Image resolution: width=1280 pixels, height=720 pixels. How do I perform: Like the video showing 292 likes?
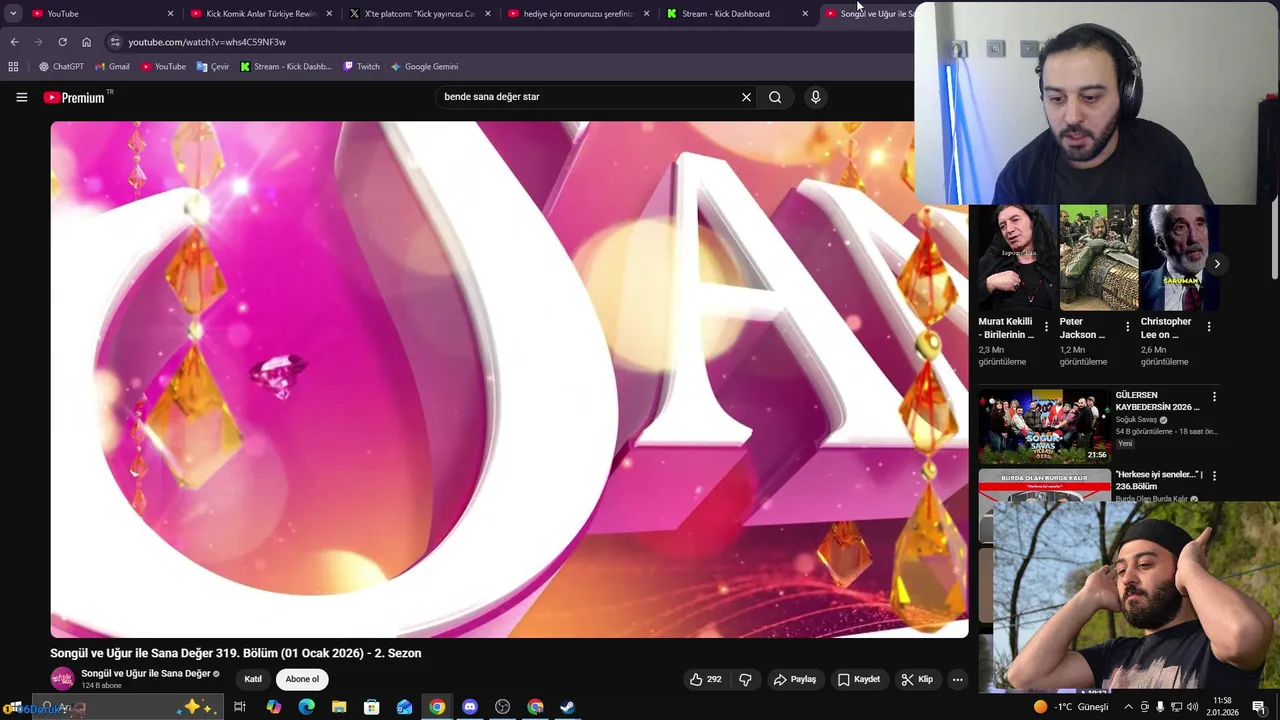[705, 679]
